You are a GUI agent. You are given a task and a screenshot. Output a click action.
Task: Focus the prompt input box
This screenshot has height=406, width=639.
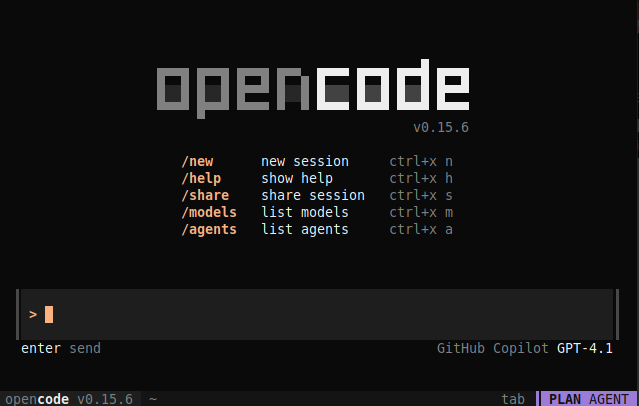point(317,314)
